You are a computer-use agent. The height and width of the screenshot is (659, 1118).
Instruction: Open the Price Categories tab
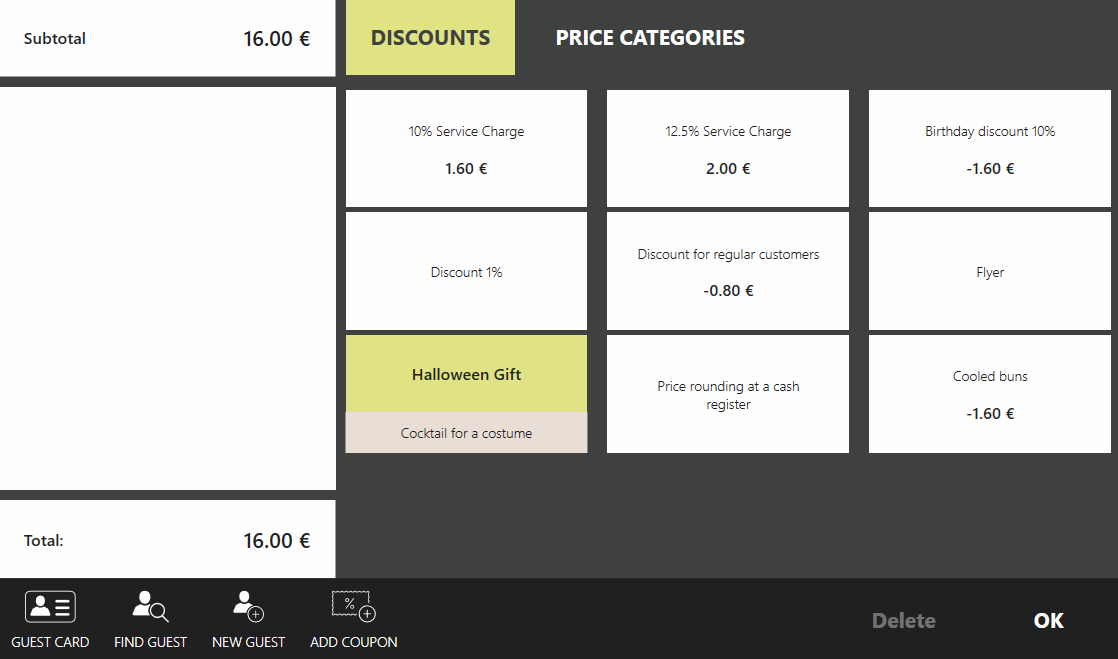(x=650, y=38)
